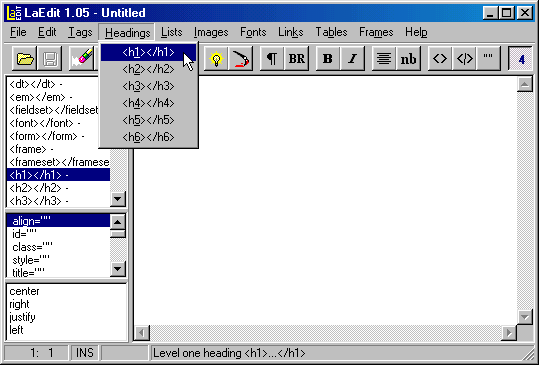Click the eraser toolbar icon
539x365 pixels.
82,59
